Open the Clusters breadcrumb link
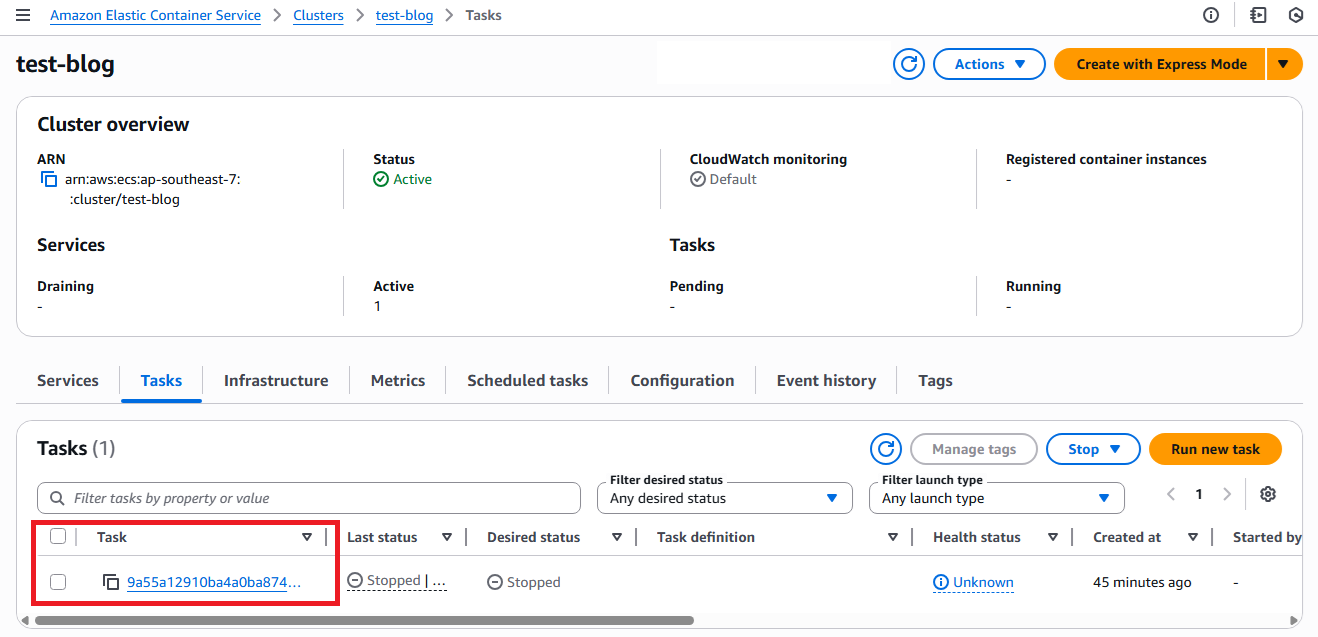 pyautogui.click(x=318, y=15)
